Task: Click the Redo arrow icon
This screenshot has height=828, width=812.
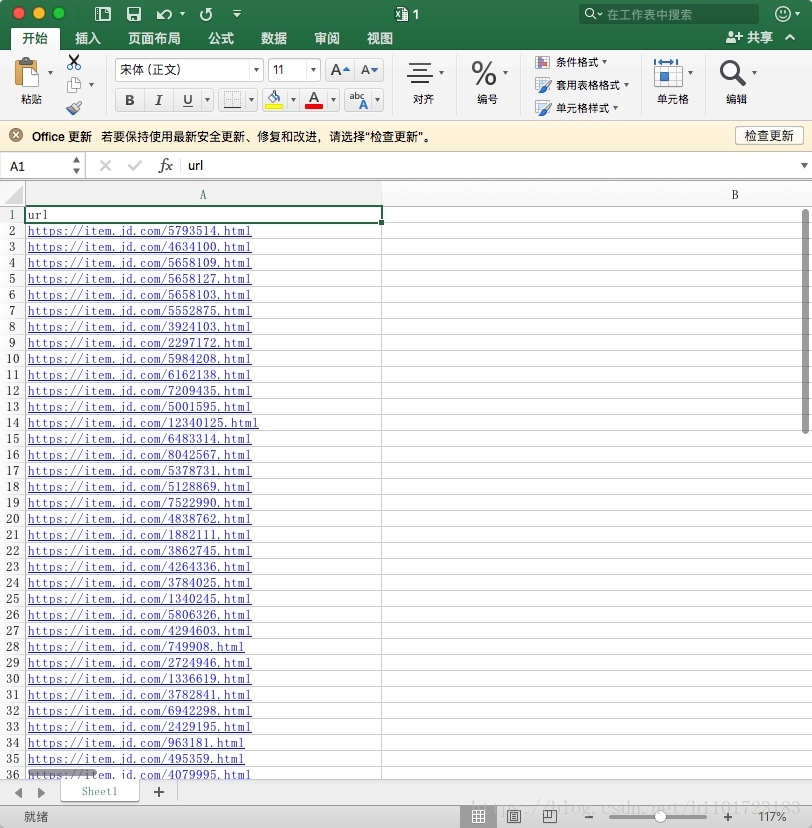Action: 206,14
